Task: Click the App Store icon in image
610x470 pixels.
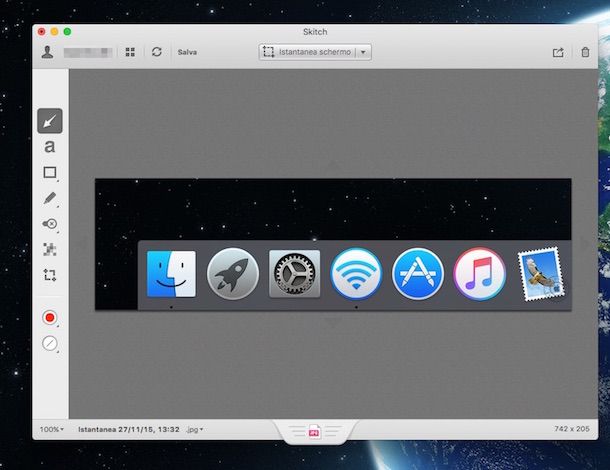Action: (418, 274)
